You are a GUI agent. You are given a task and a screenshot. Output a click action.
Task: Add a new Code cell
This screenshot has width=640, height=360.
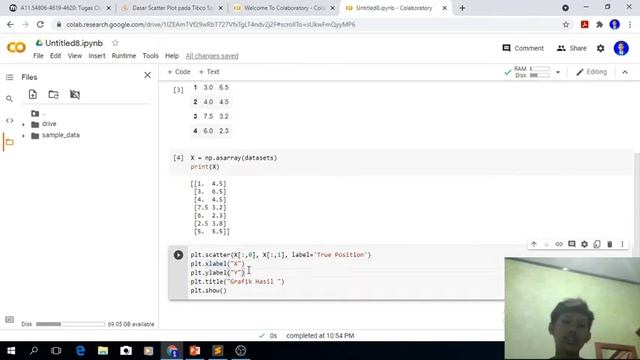coord(179,72)
